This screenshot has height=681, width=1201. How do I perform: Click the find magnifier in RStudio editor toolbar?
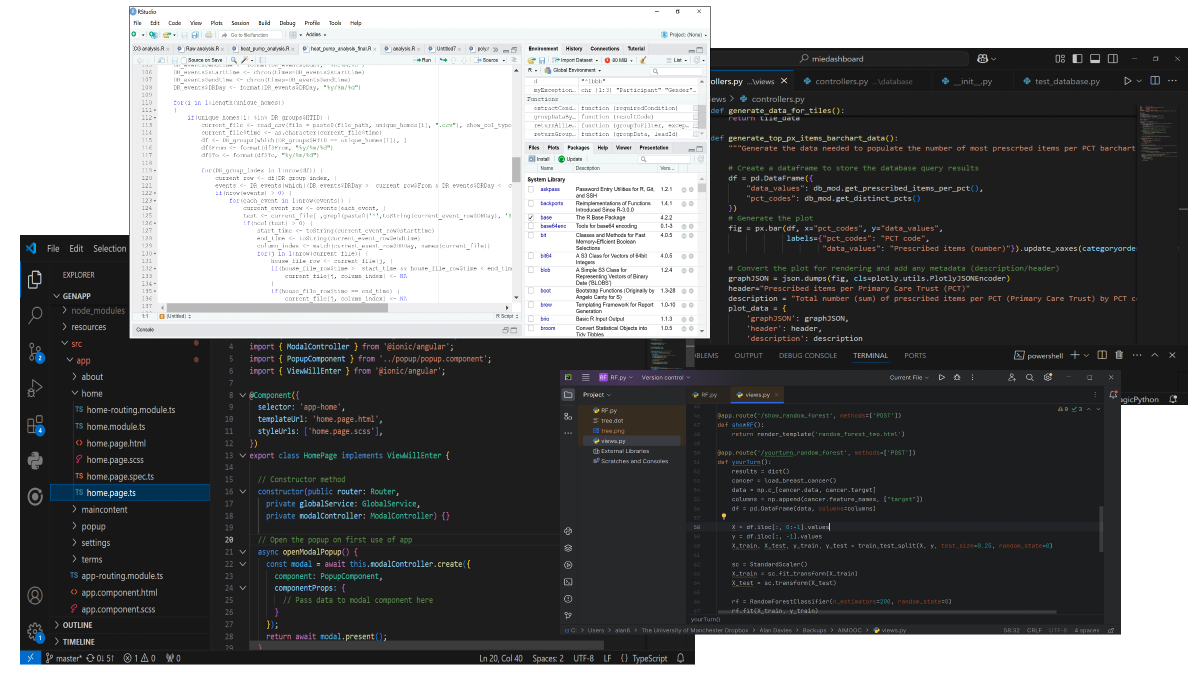232,60
